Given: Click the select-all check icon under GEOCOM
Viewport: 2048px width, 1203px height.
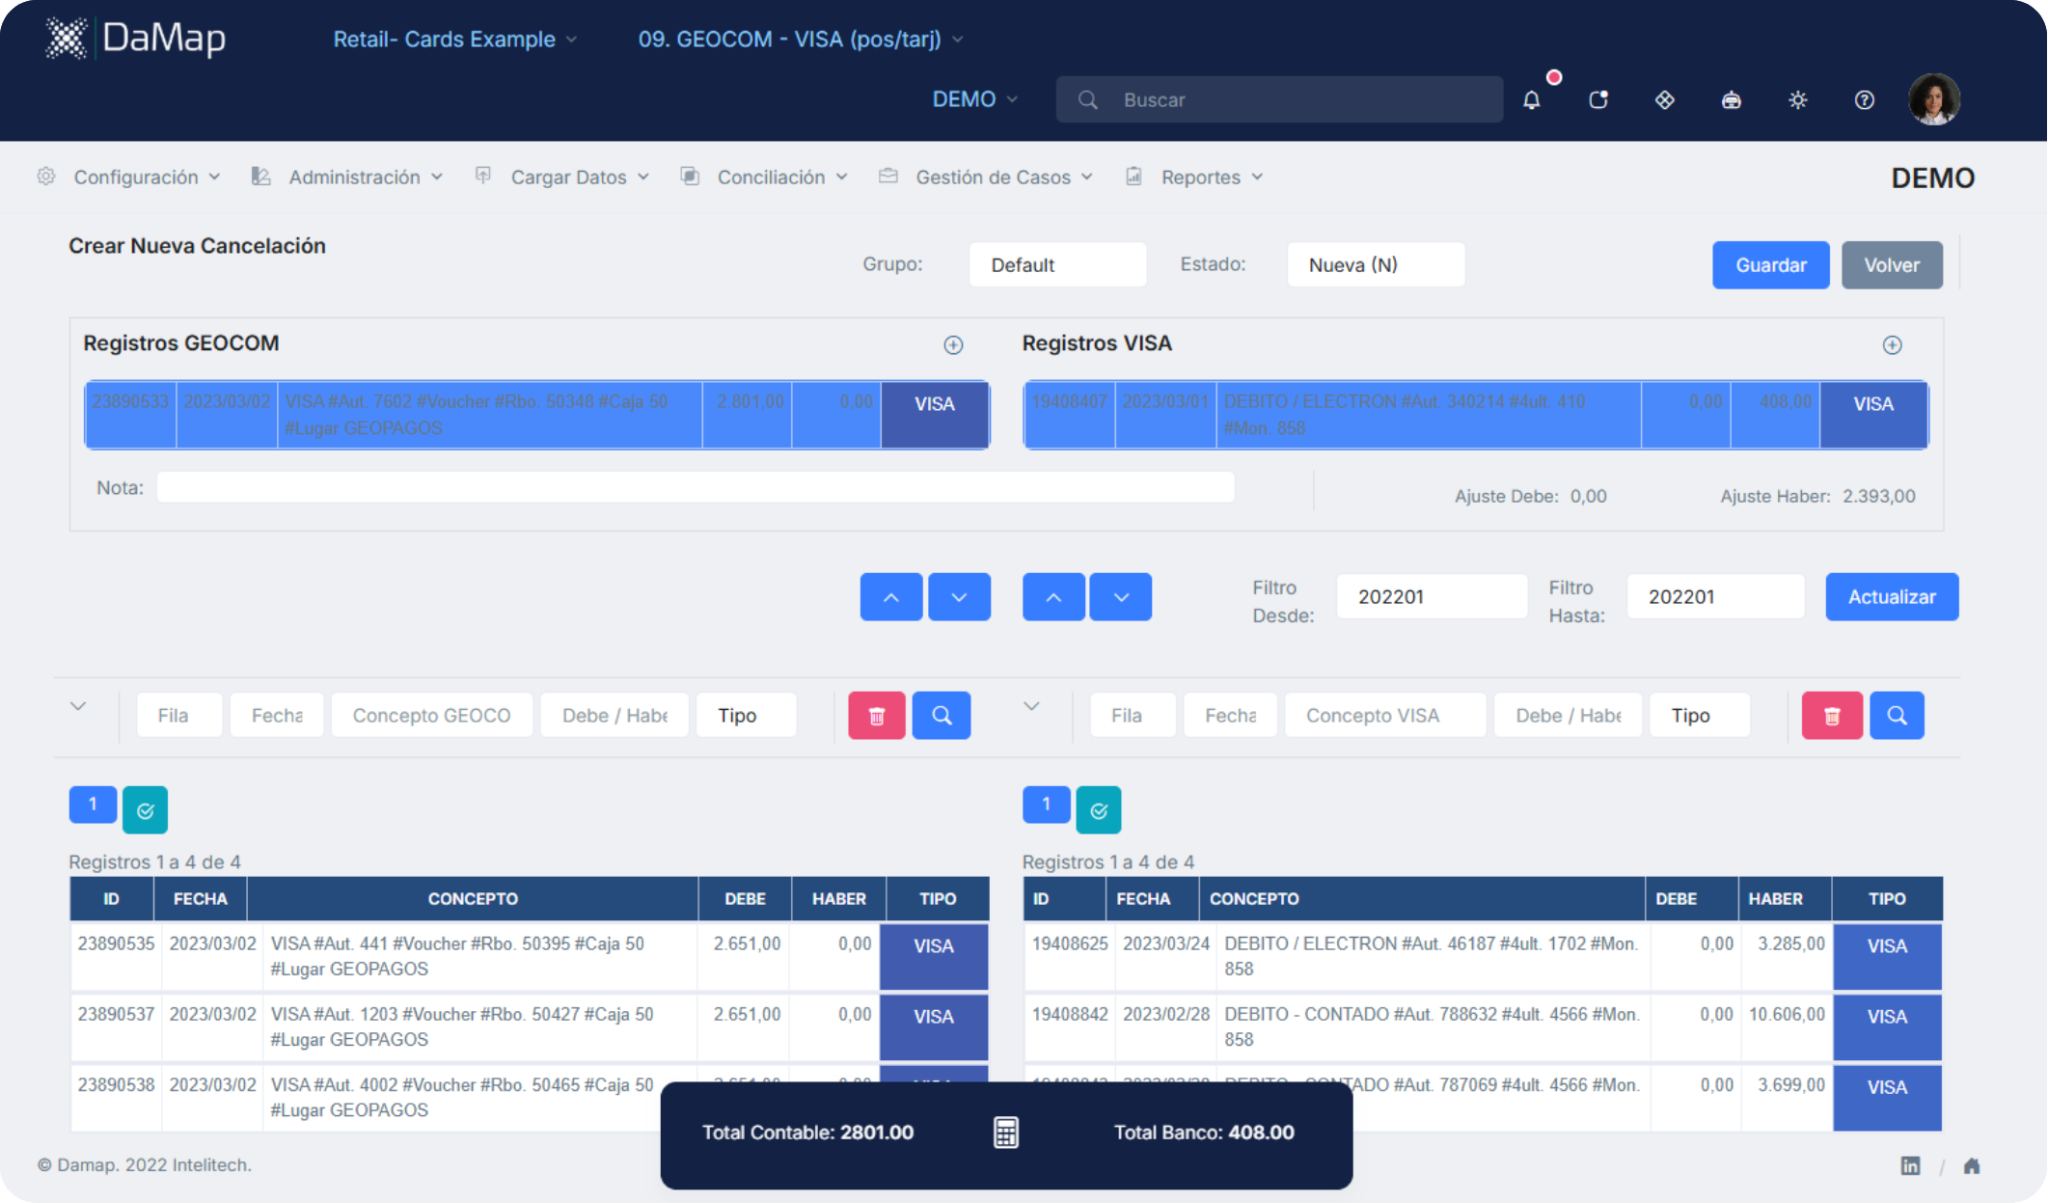Looking at the screenshot, I should tap(145, 810).
